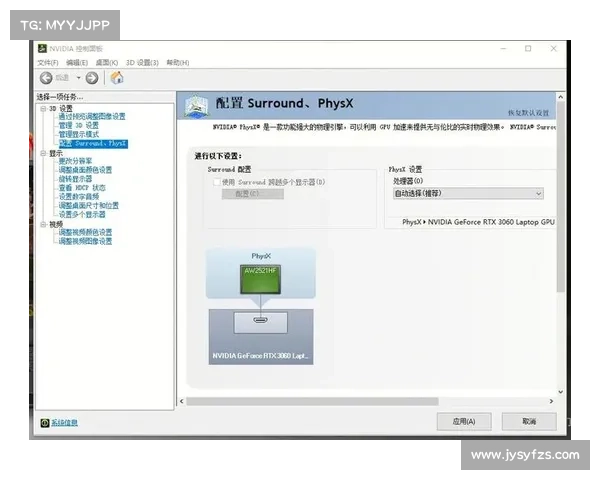Open the PhysX processor dropdown
Image resolution: width=600 pixels, height=480 pixels.
click(468, 194)
